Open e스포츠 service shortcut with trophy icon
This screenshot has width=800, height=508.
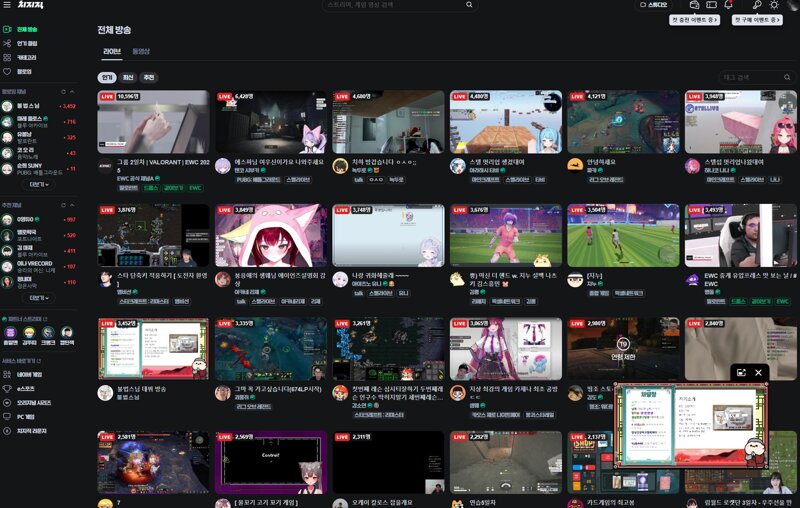click(19, 389)
